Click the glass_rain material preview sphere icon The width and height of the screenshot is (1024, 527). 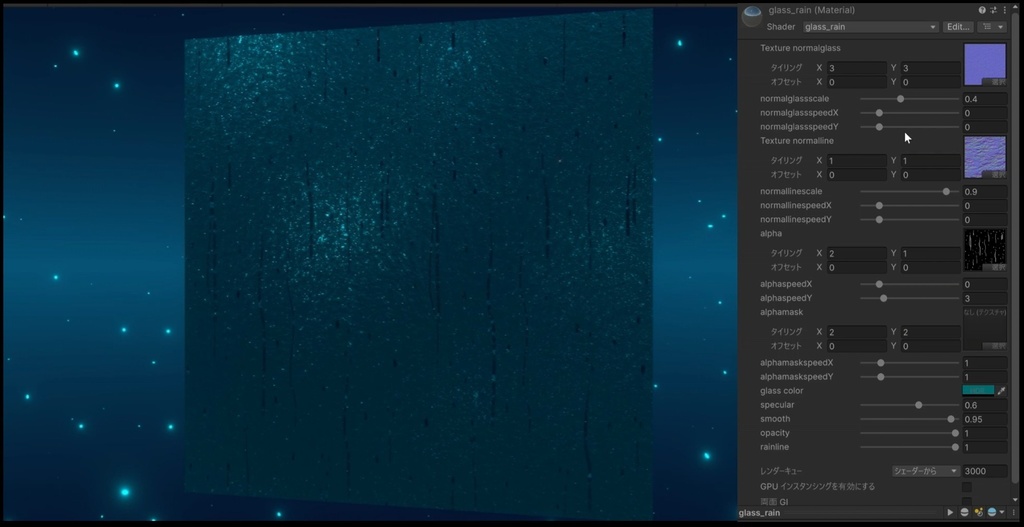pyautogui.click(x=752, y=16)
